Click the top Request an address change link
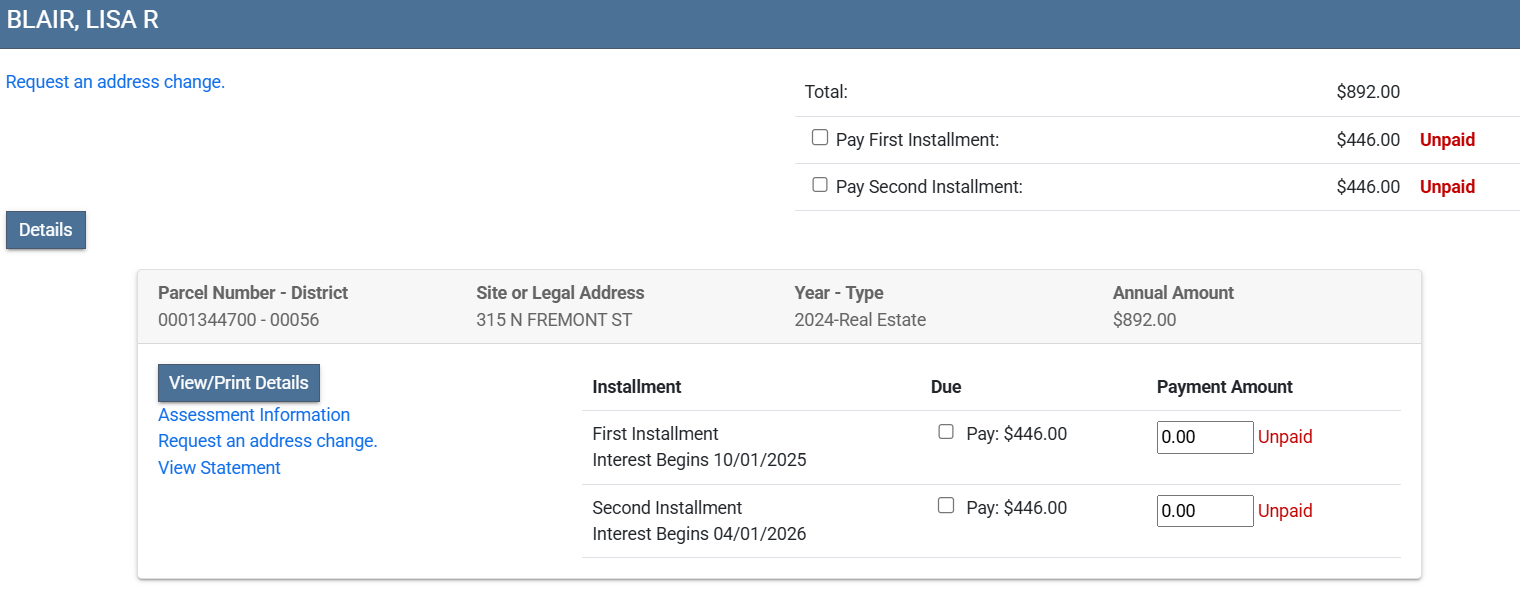This screenshot has width=1520, height=599. tap(115, 82)
